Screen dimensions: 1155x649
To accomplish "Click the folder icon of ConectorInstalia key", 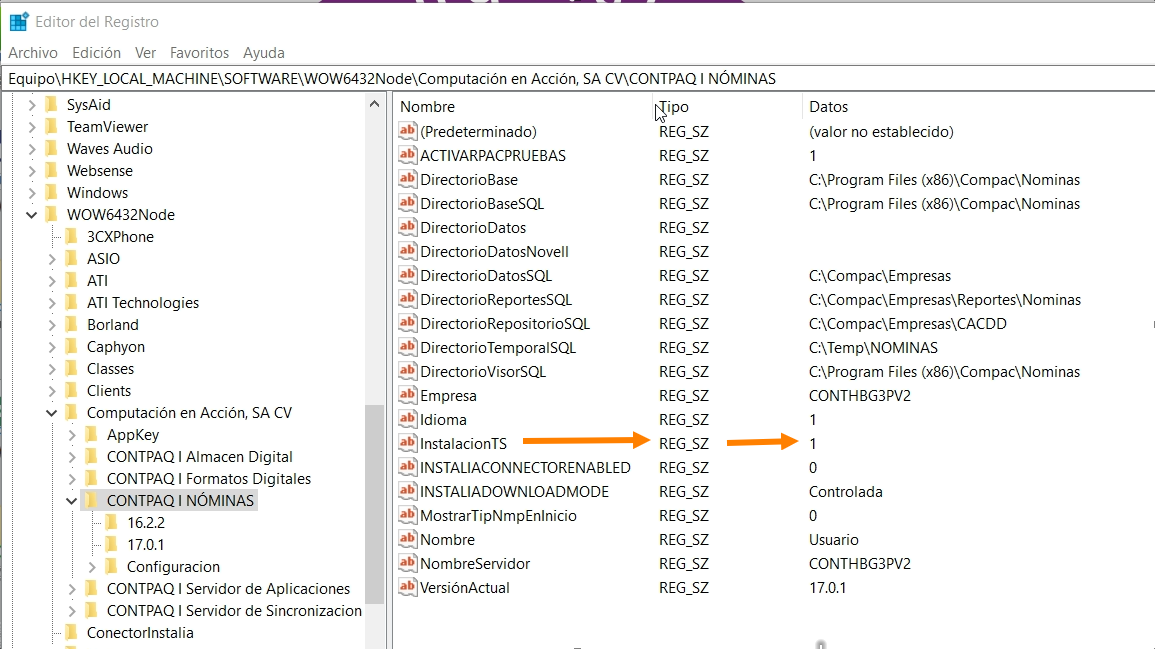I will click(71, 633).
